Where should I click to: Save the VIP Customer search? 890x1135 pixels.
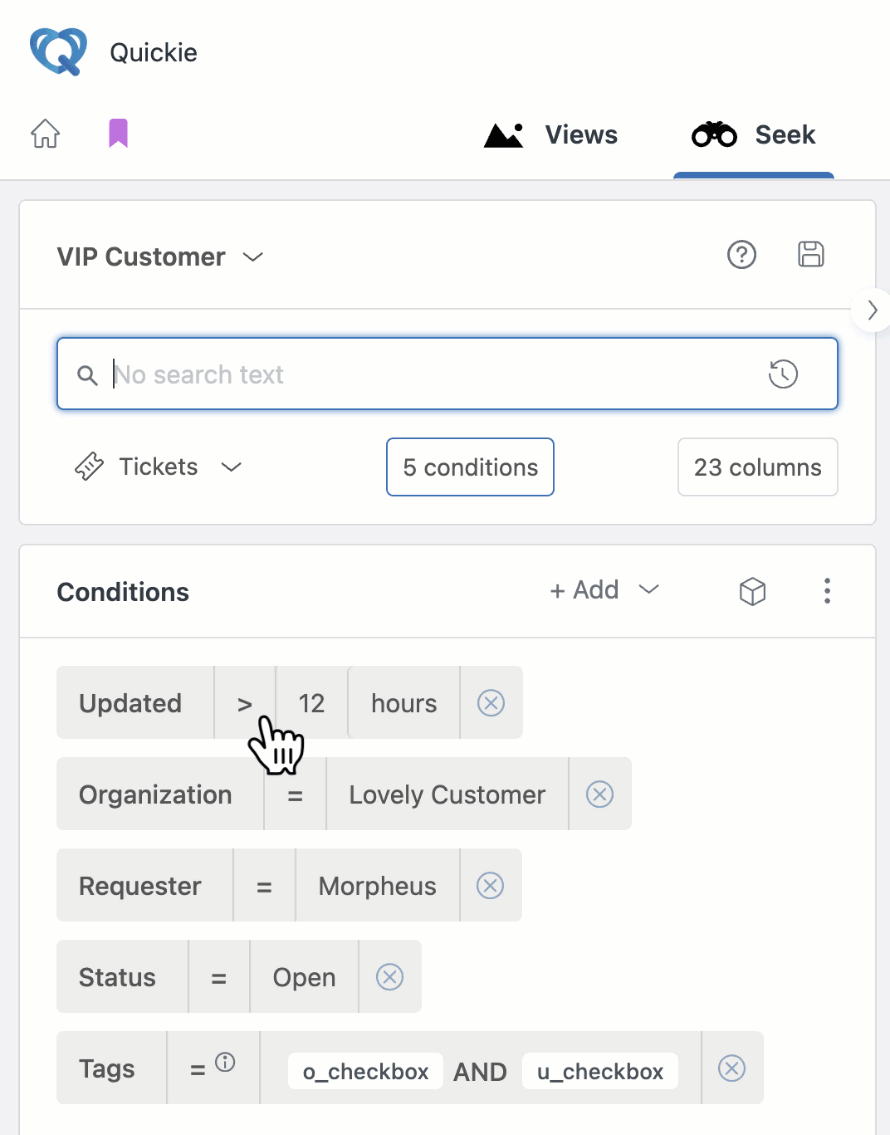(x=810, y=255)
